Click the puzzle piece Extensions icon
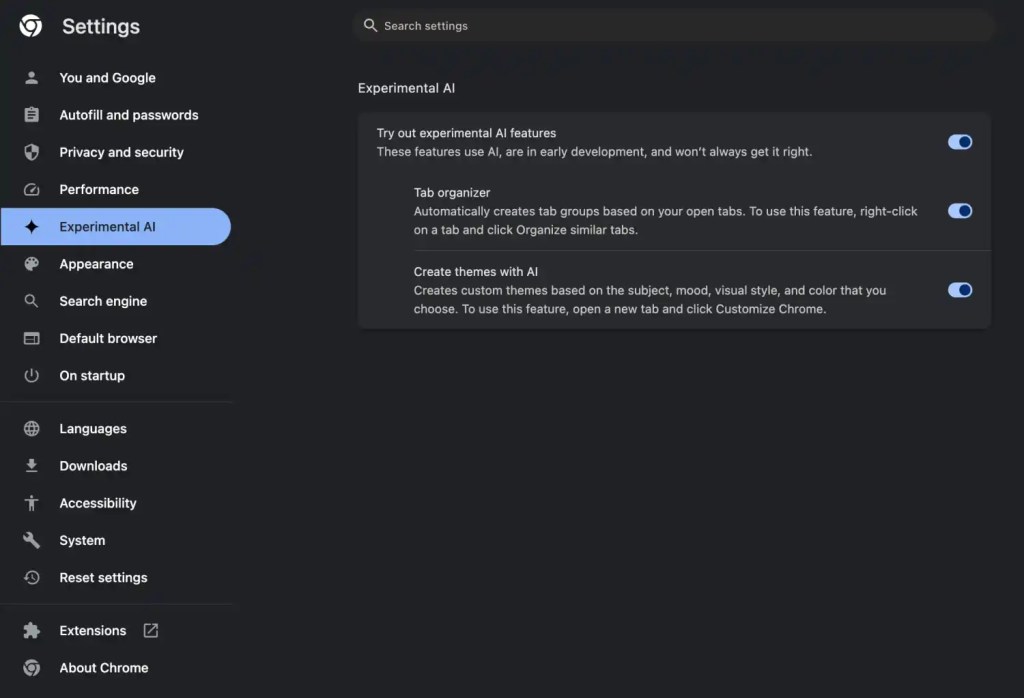The width and height of the screenshot is (1024, 698). [31, 630]
